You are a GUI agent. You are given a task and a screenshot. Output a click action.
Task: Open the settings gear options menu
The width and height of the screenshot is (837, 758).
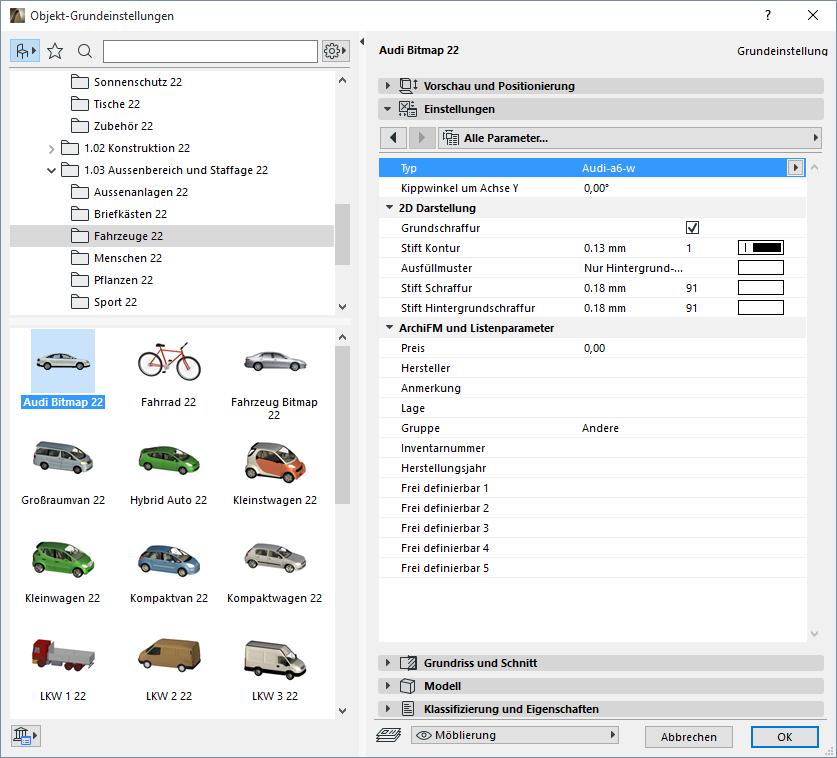333,50
